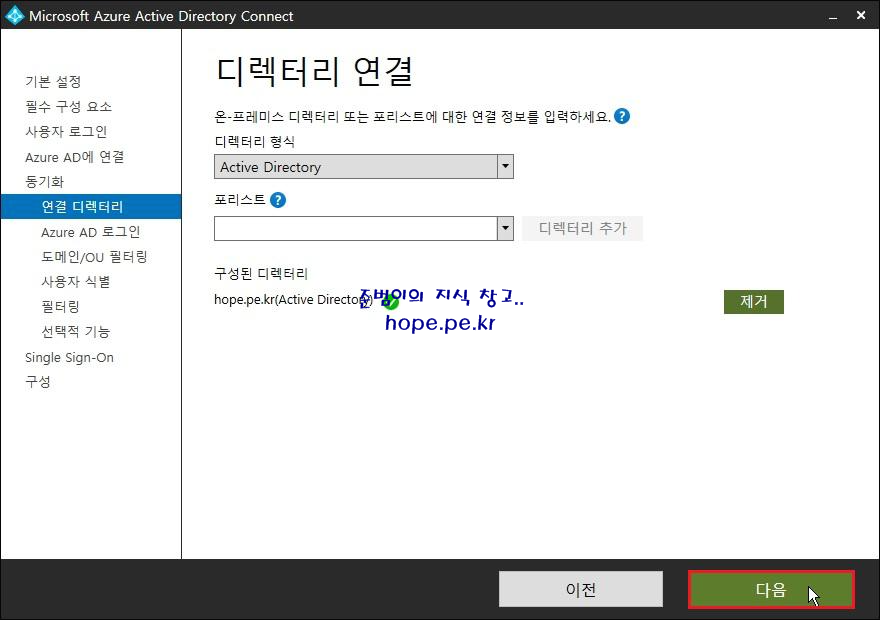Open help icon next to connection info instruction
This screenshot has width=880, height=620.
[x=622, y=116]
